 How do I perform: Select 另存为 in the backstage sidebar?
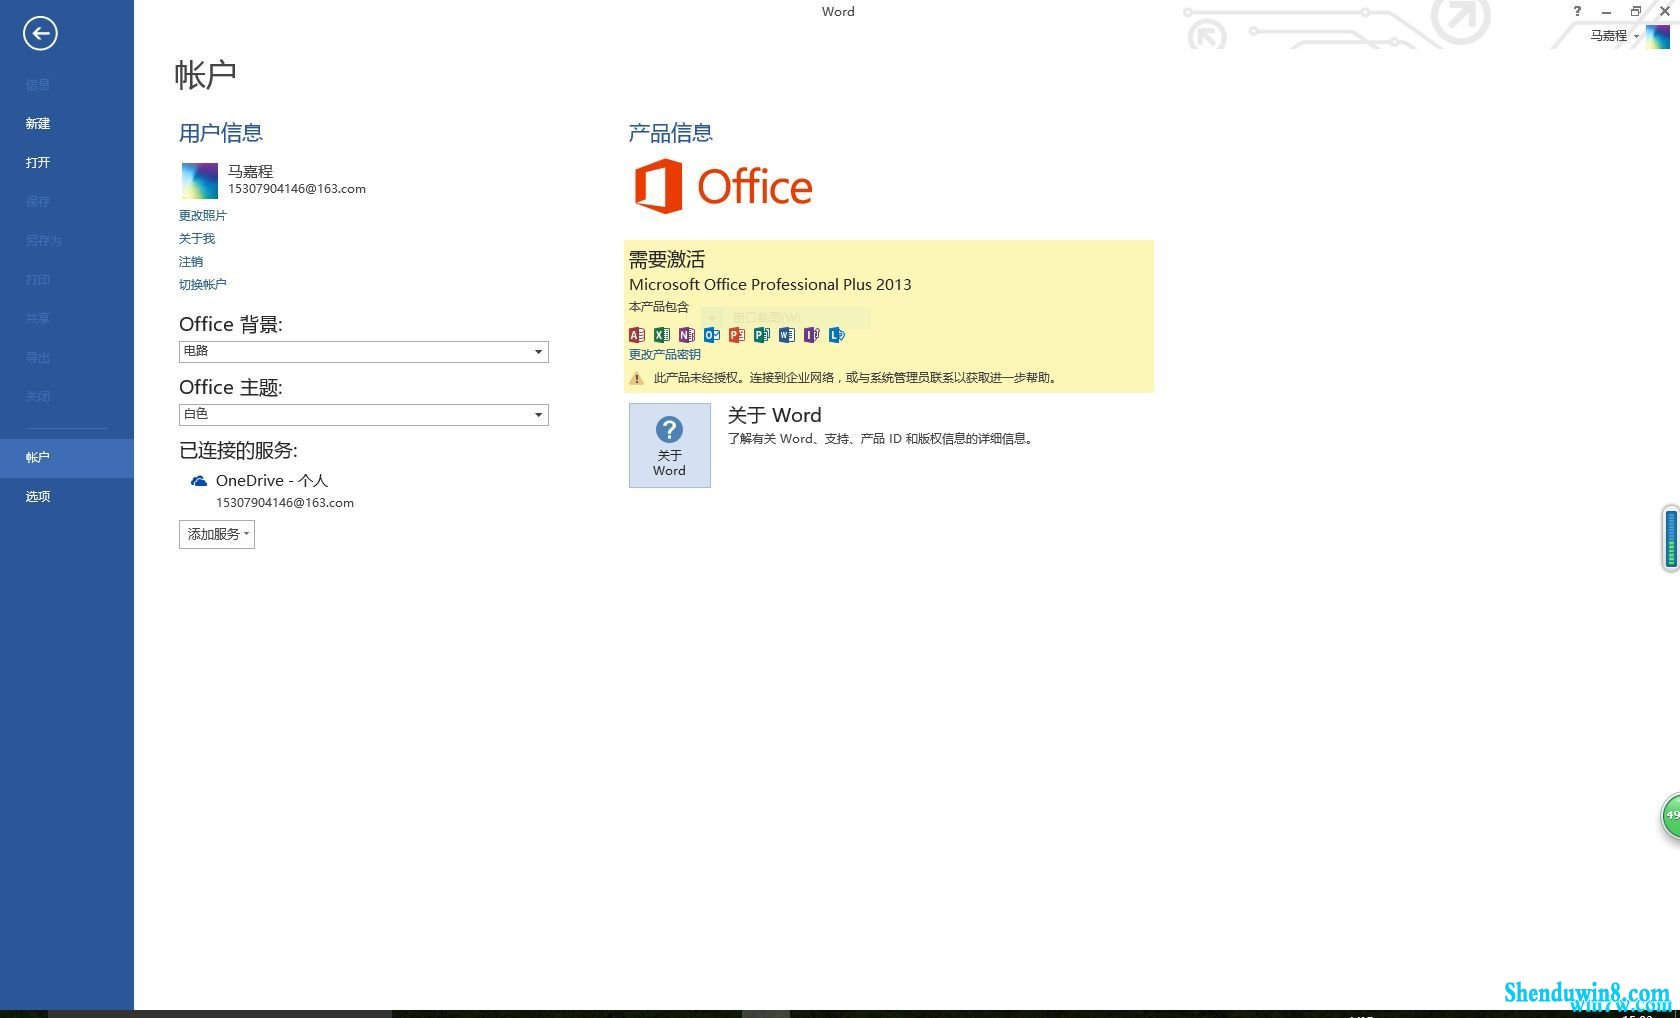coord(67,240)
